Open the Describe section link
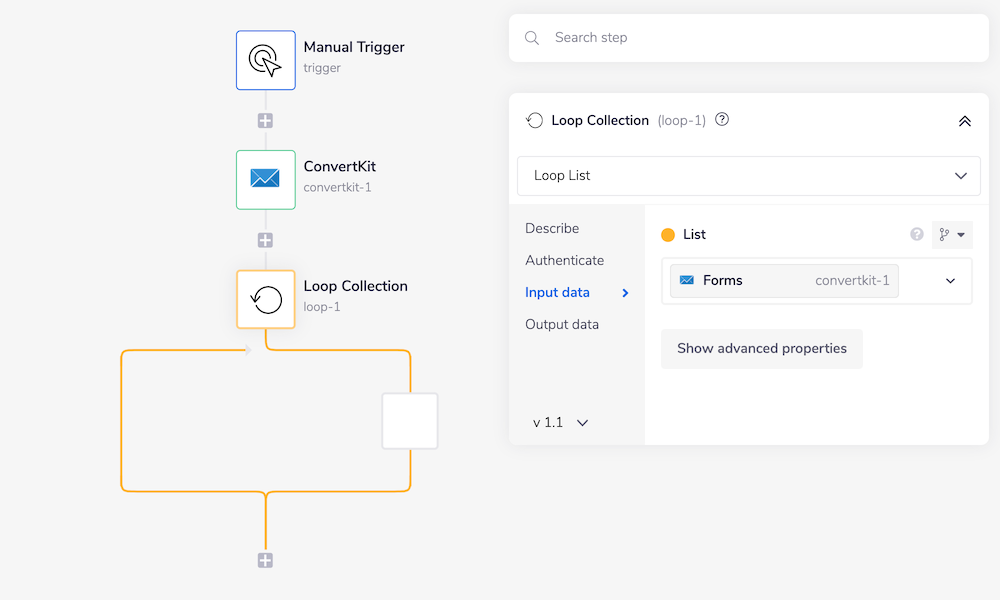The width and height of the screenshot is (1000, 600). pyautogui.click(x=552, y=228)
